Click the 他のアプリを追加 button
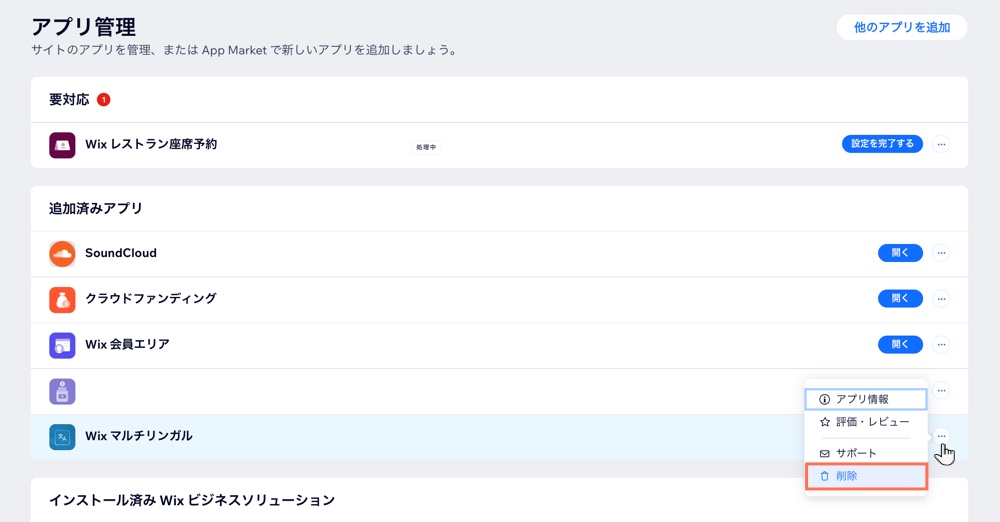 [x=901, y=27]
